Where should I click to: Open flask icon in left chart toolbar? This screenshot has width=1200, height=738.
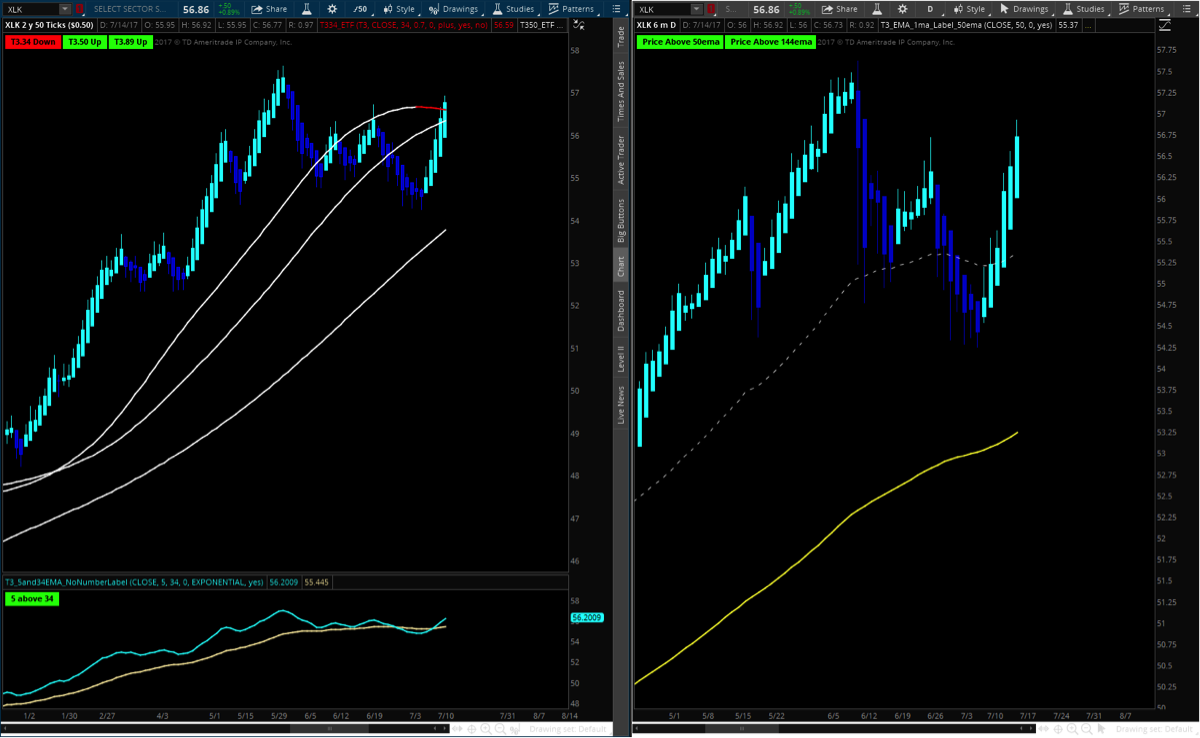click(x=306, y=9)
